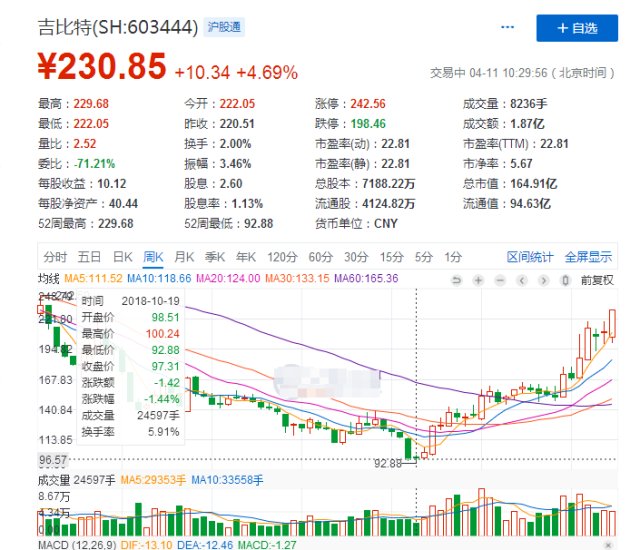This screenshot has height=550, width=640.
Task: Select the 30分 chart tab
Action: click(x=356, y=257)
